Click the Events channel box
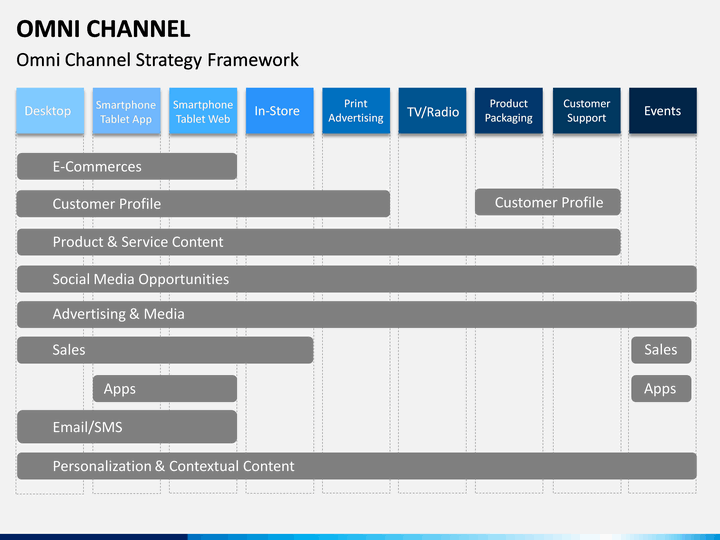This screenshot has height=540, width=720. coord(663,111)
